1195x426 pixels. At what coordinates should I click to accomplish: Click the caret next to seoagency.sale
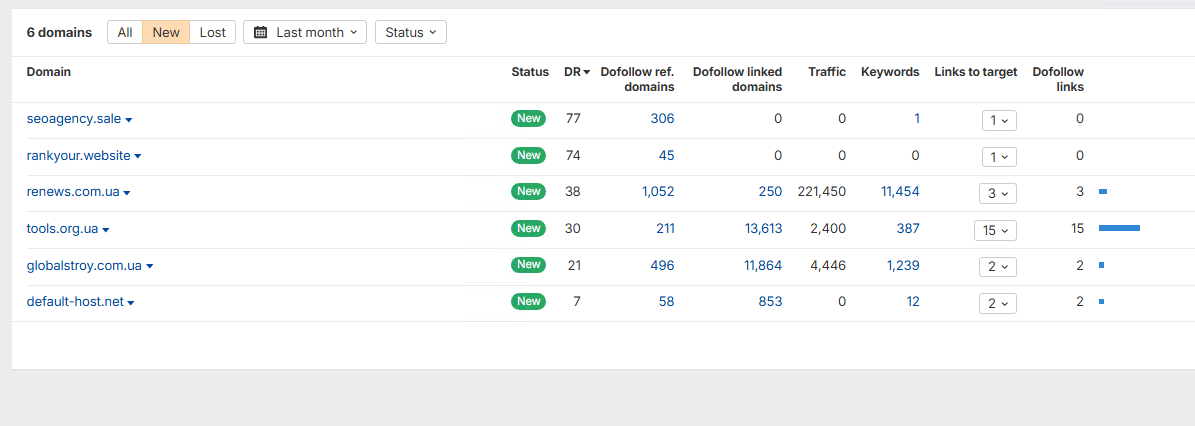tap(129, 120)
